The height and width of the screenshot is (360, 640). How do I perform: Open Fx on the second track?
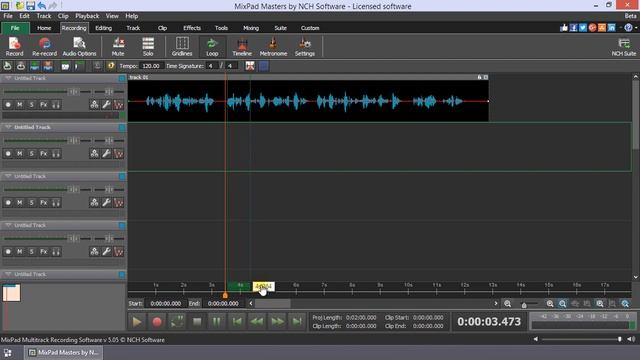click(x=44, y=154)
